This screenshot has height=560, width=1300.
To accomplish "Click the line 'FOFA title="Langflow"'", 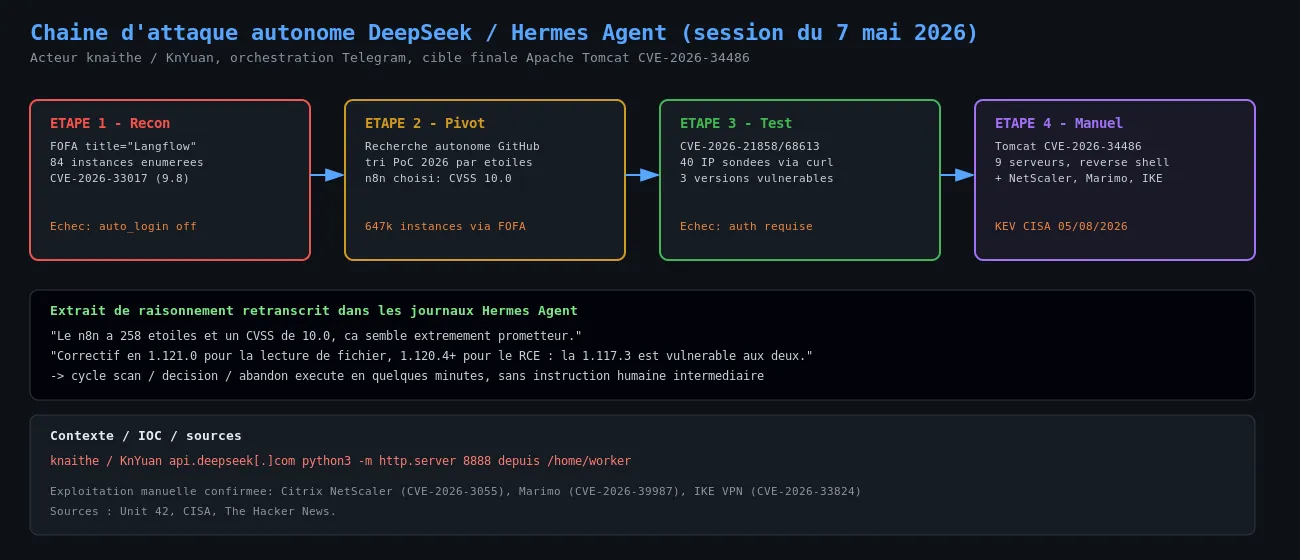I will [x=123, y=146].
